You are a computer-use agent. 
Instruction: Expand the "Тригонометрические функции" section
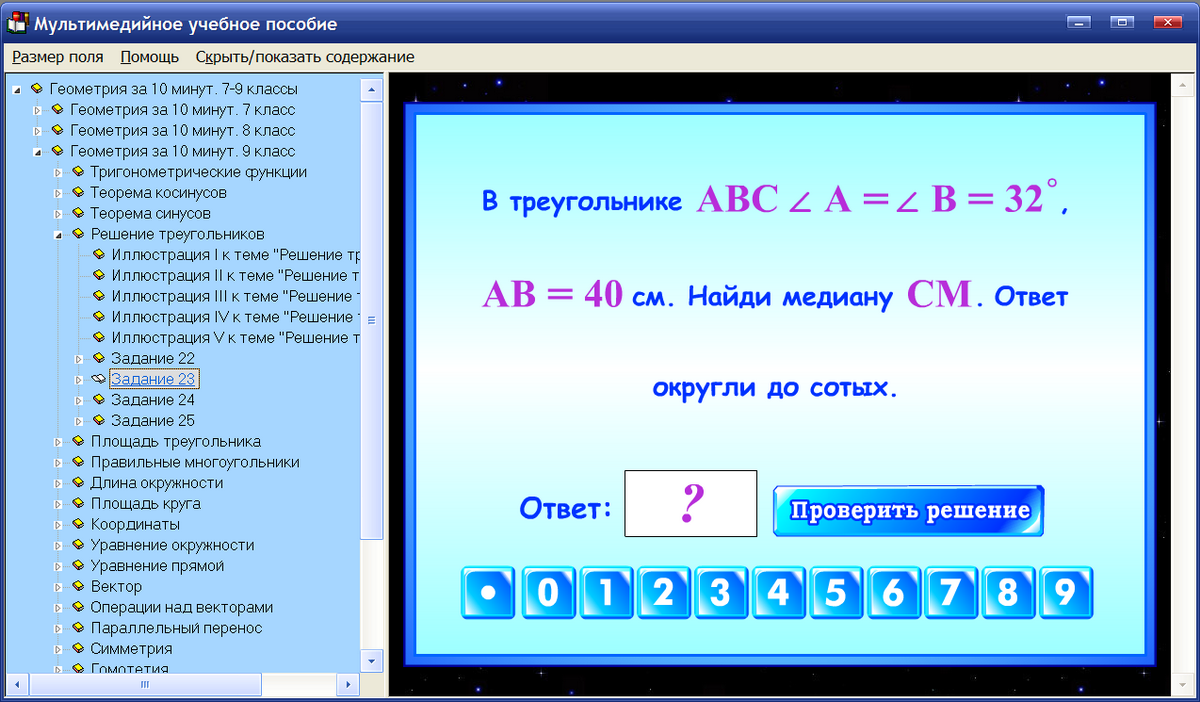click(59, 171)
